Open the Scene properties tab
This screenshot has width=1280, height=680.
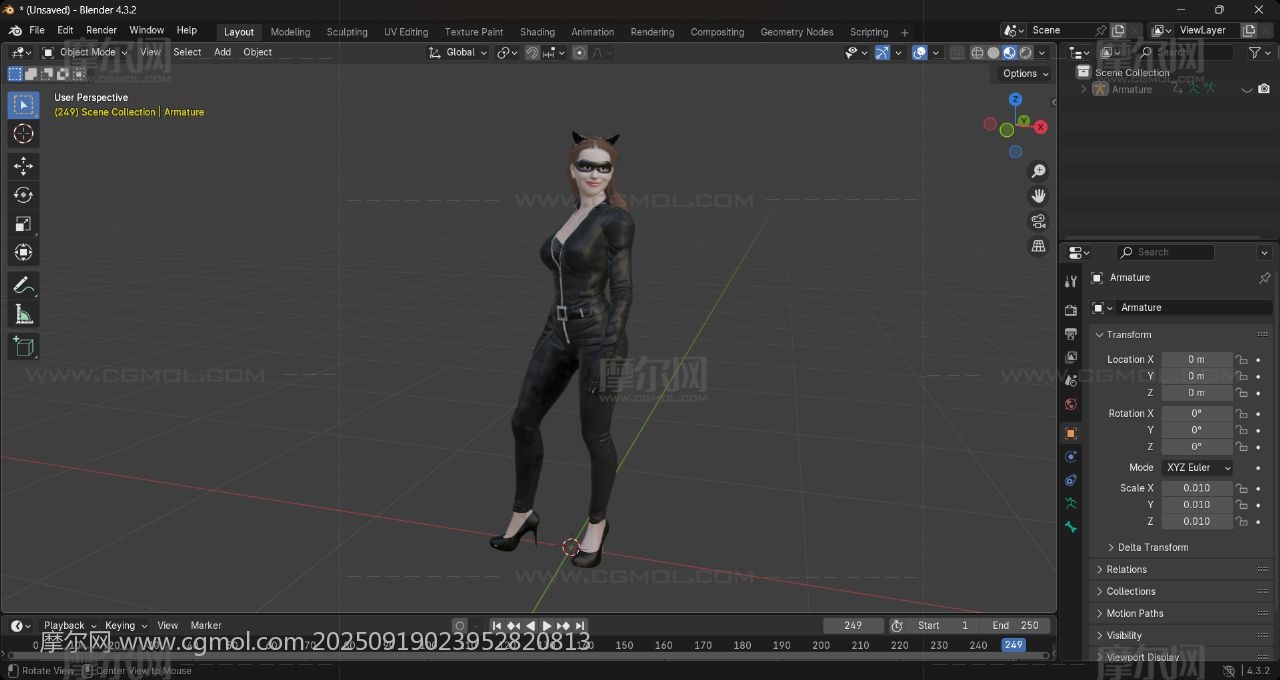pyautogui.click(x=1071, y=380)
